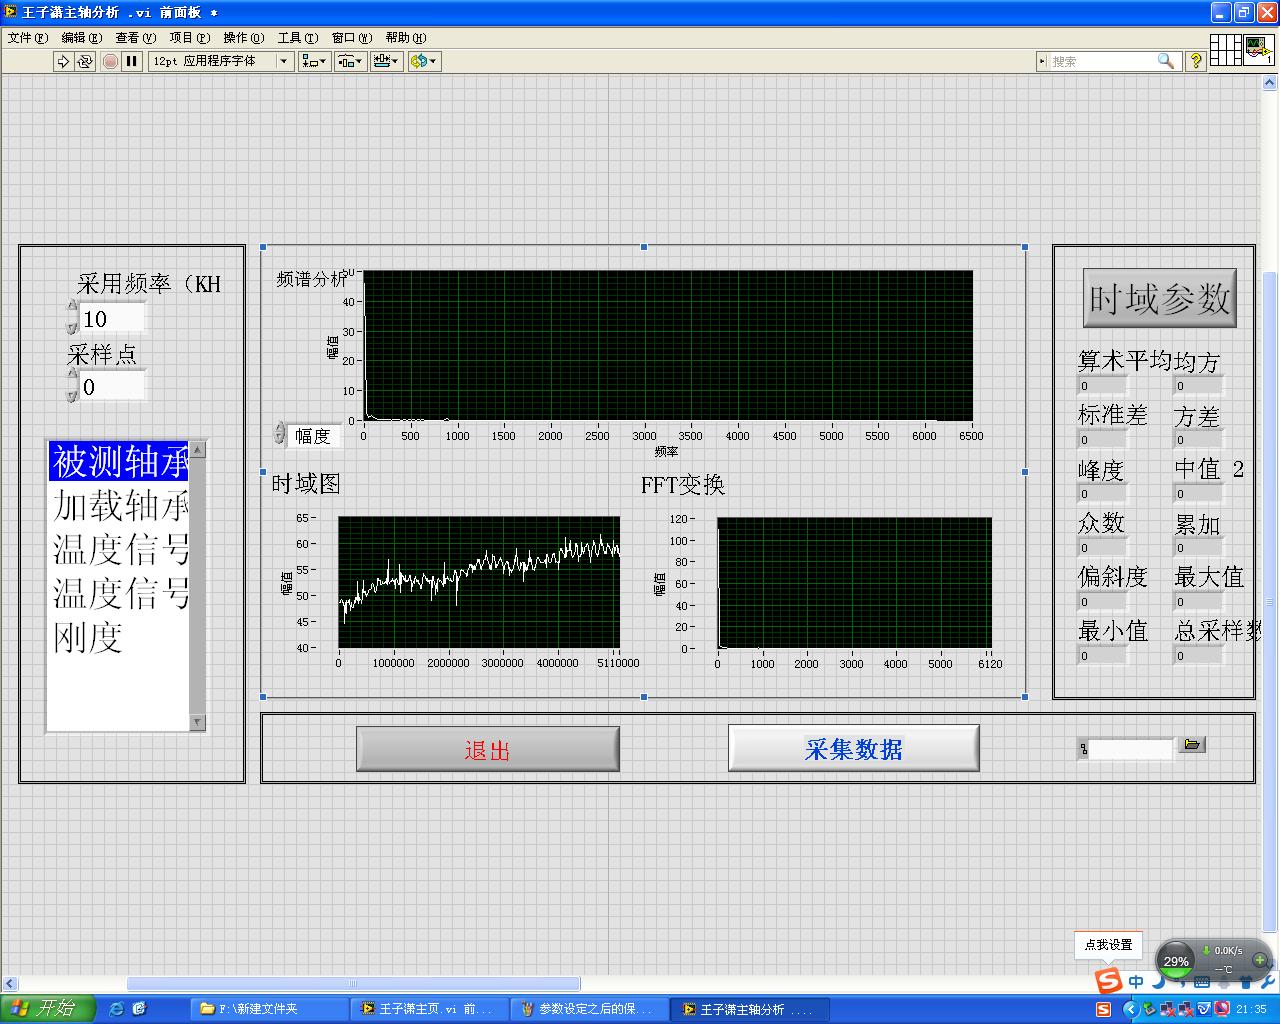
Task: Switch to the 参数设定之后的保 taskbar window
Action: pyautogui.click(x=590, y=1009)
